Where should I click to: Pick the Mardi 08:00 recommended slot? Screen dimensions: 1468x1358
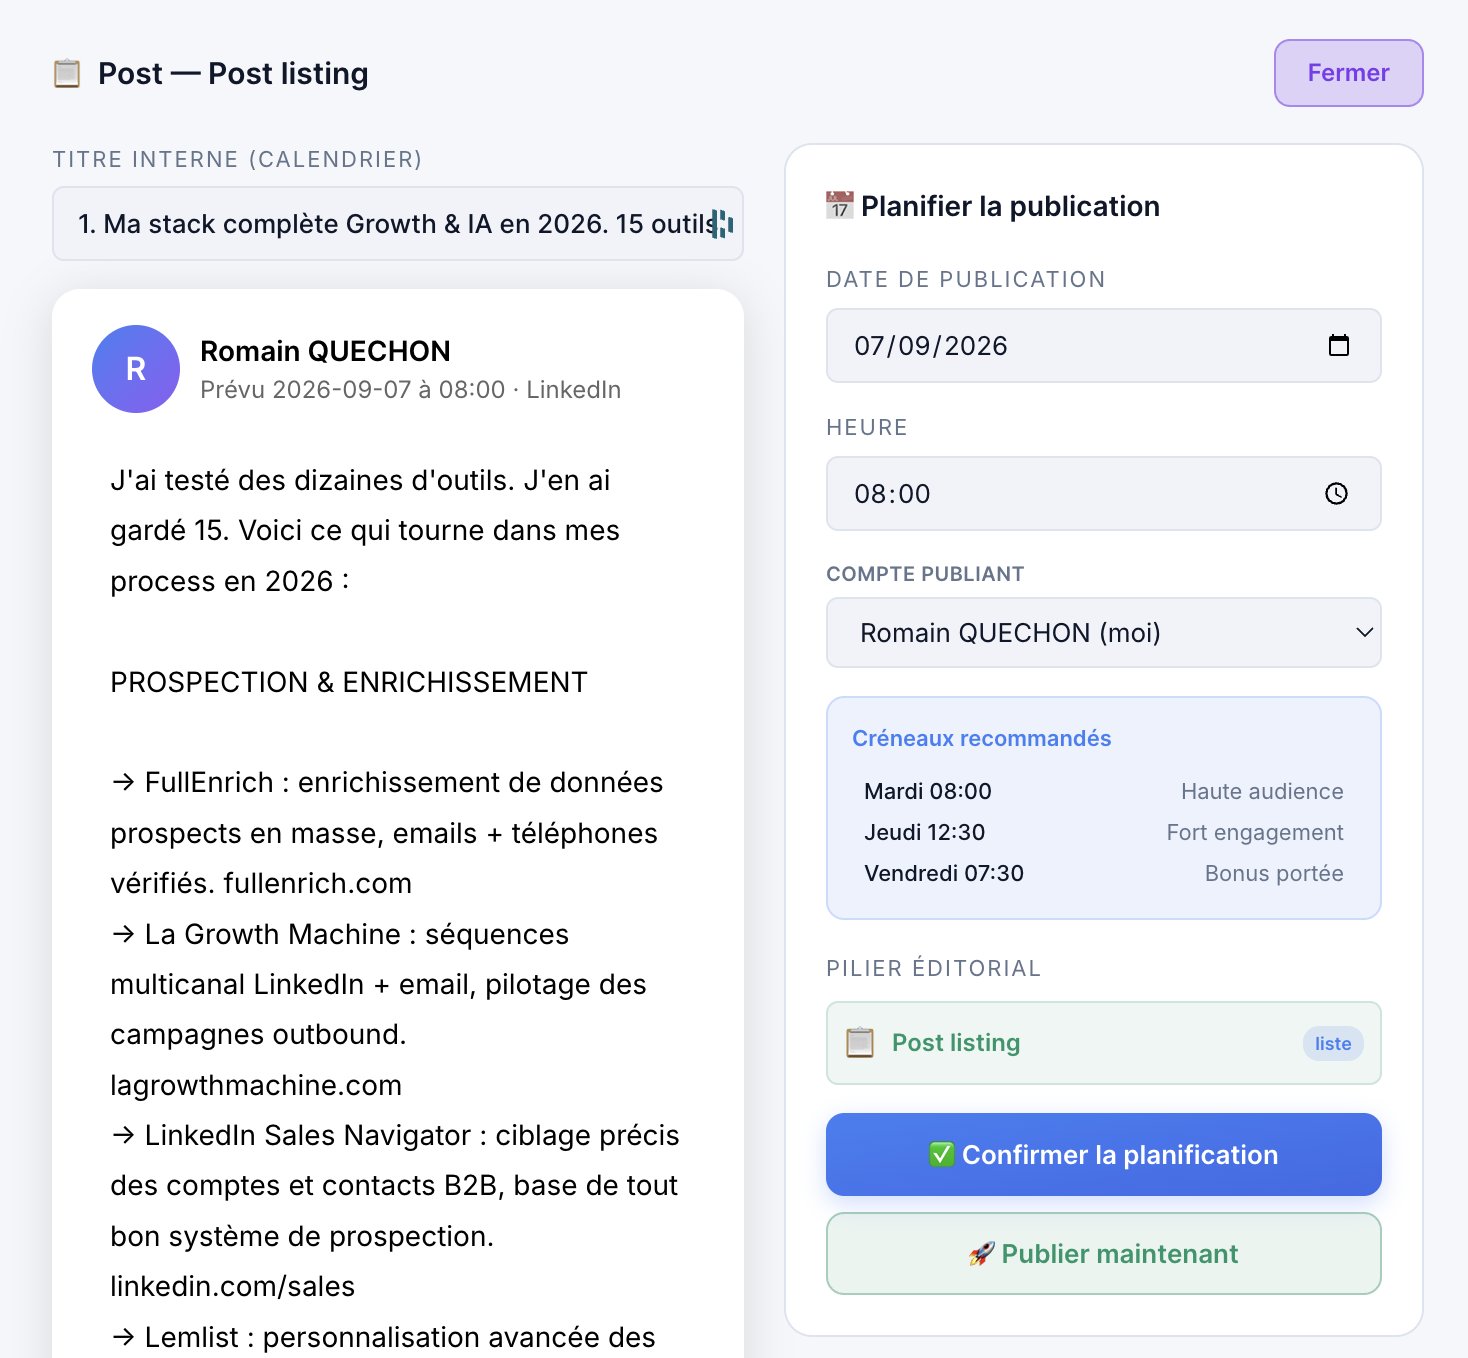1104,791
